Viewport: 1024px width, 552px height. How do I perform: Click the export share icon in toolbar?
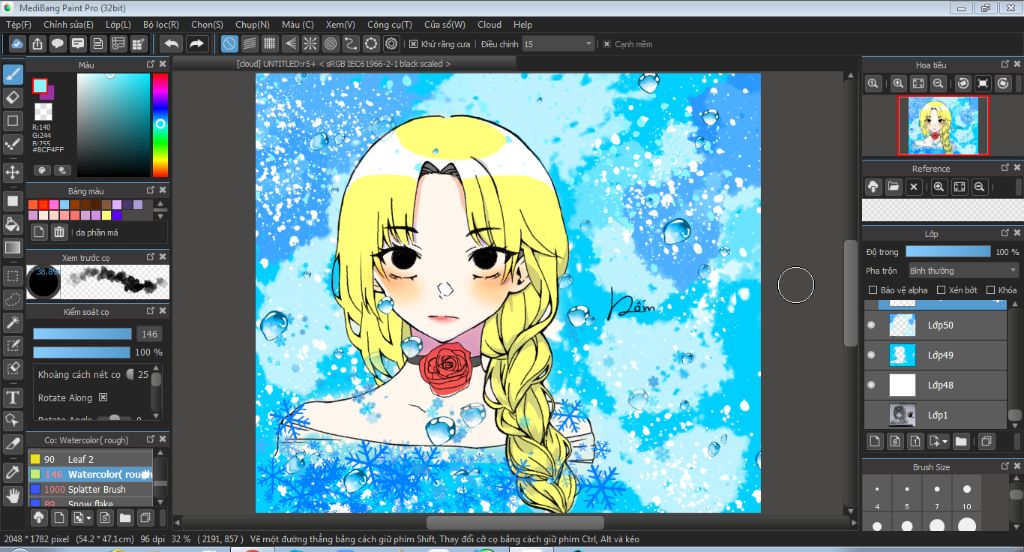[37, 44]
